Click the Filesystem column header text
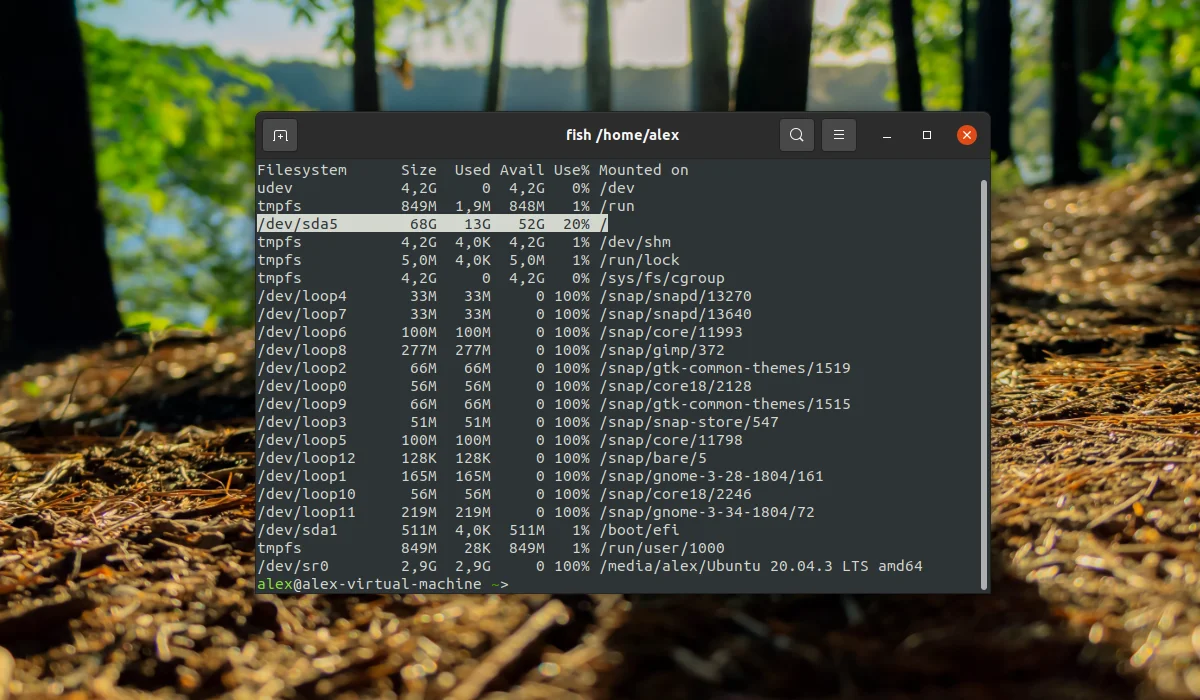This screenshot has width=1200, height=700. (x=302, y=170)
